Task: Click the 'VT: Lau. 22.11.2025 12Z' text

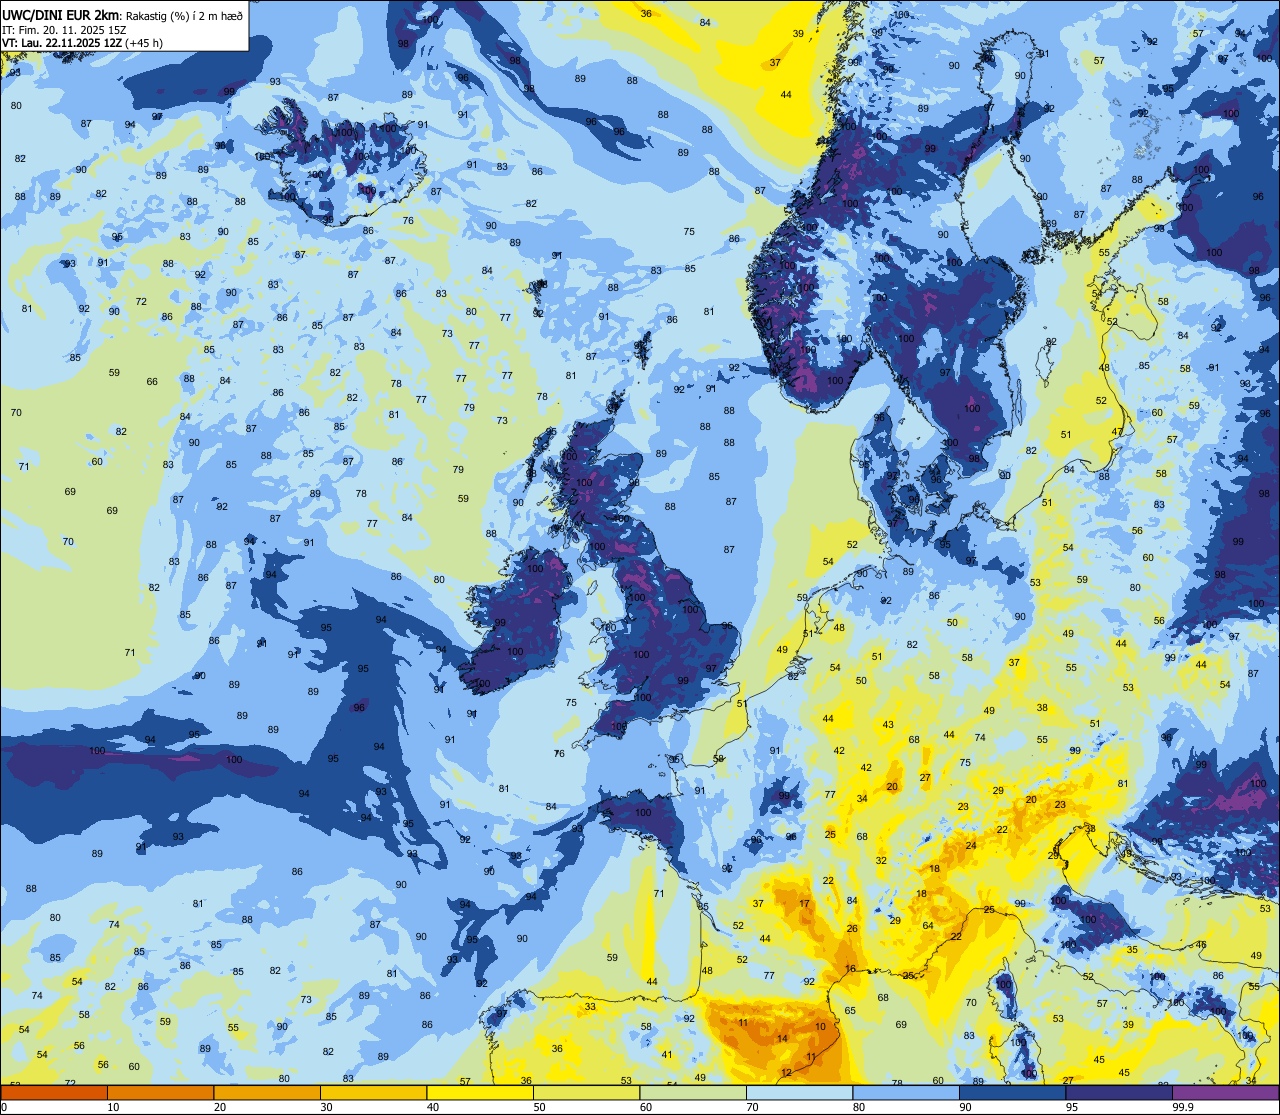Action: [x=62, y=43]
